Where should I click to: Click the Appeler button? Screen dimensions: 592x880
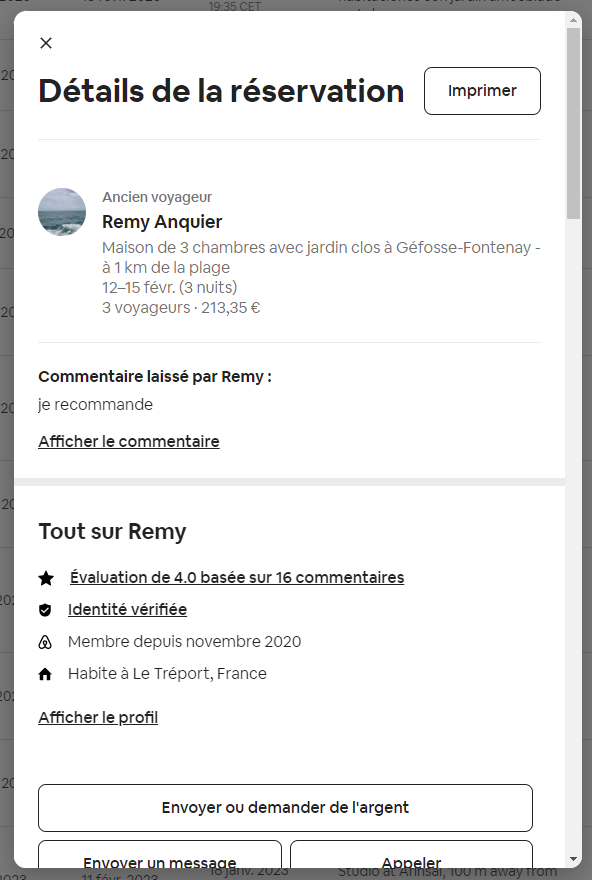coord(411,854)
